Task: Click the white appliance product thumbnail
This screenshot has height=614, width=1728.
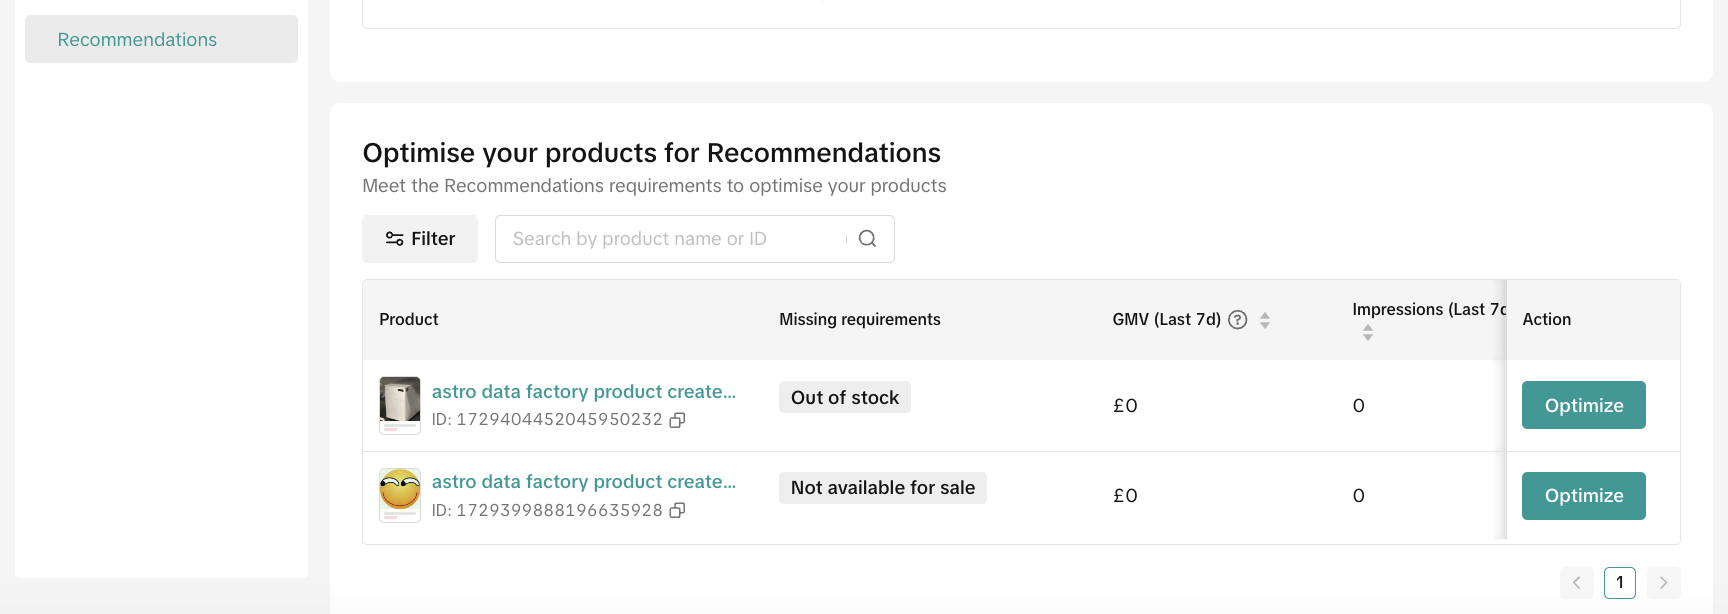Action: pyautogui.click(x=400, y=405)
